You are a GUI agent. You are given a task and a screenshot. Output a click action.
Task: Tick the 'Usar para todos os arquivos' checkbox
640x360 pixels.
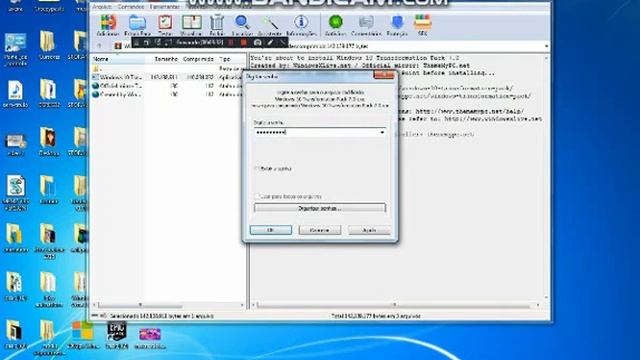coord(257,196)
